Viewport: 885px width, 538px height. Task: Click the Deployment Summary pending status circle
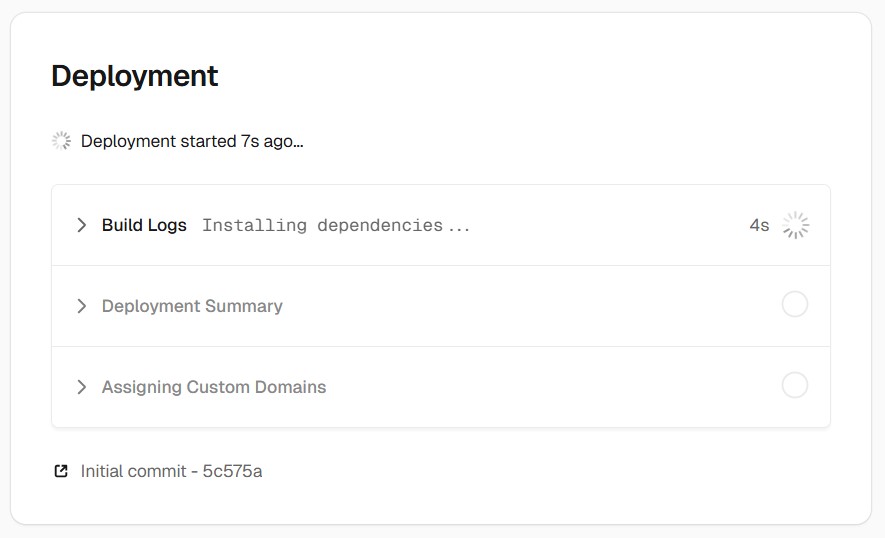(x=795, y=305)
